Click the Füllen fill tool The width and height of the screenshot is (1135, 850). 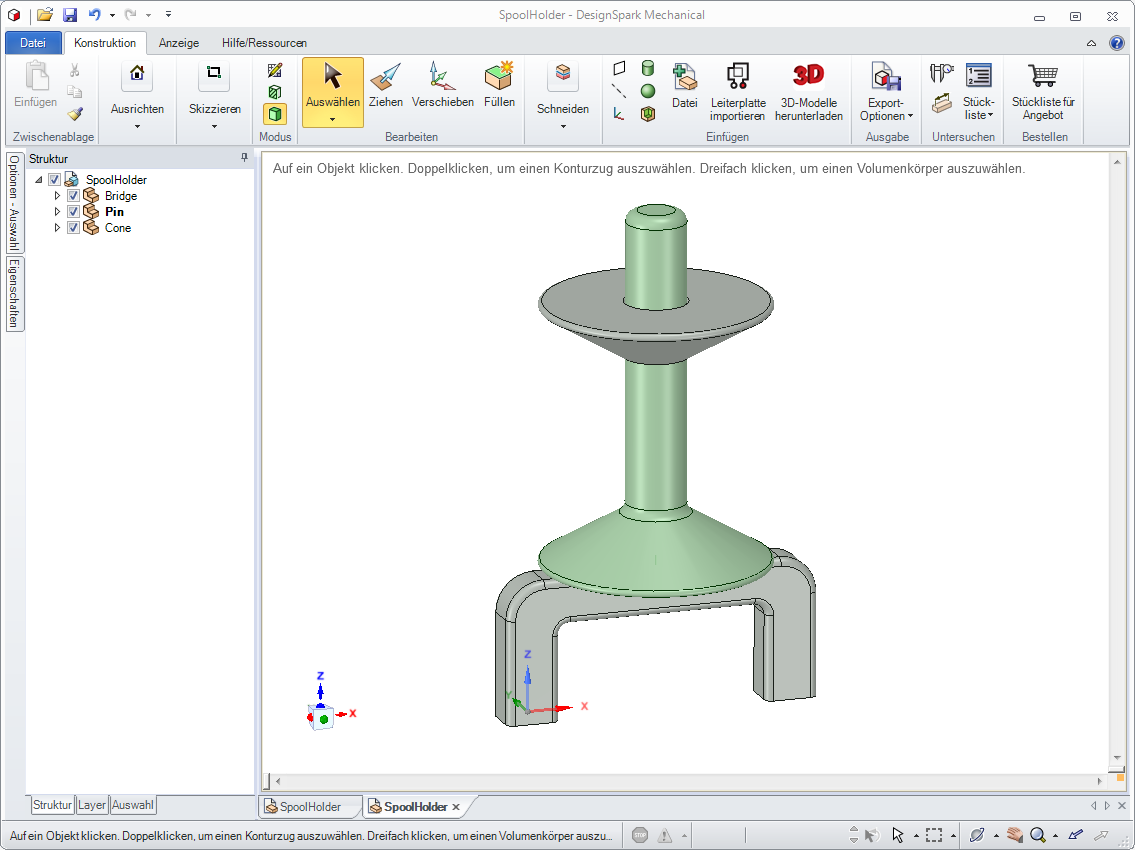point(499,86)
